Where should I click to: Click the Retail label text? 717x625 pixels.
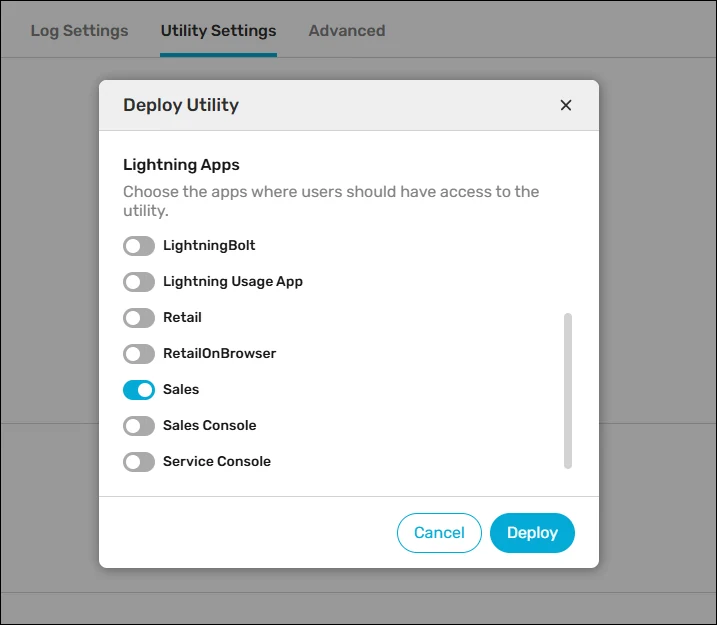tap(182, 317)
